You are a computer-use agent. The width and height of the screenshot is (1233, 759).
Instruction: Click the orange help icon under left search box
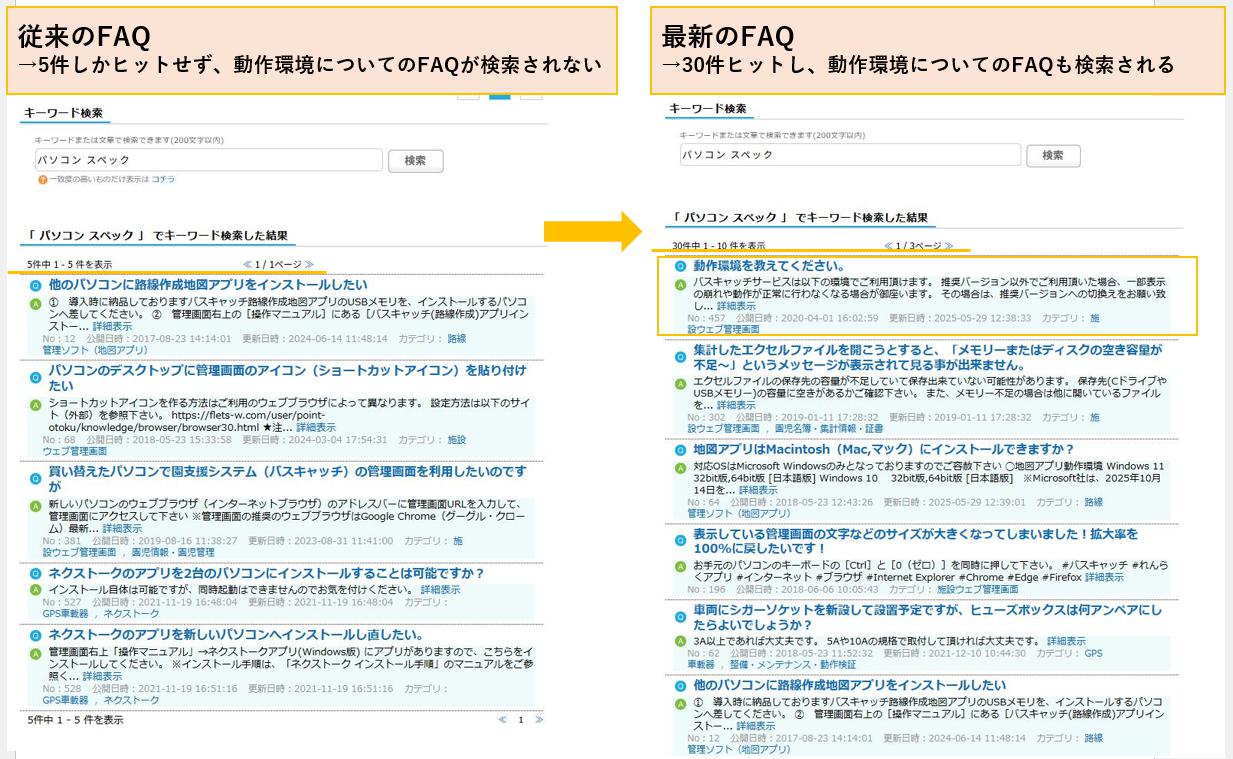pos(42,179)
